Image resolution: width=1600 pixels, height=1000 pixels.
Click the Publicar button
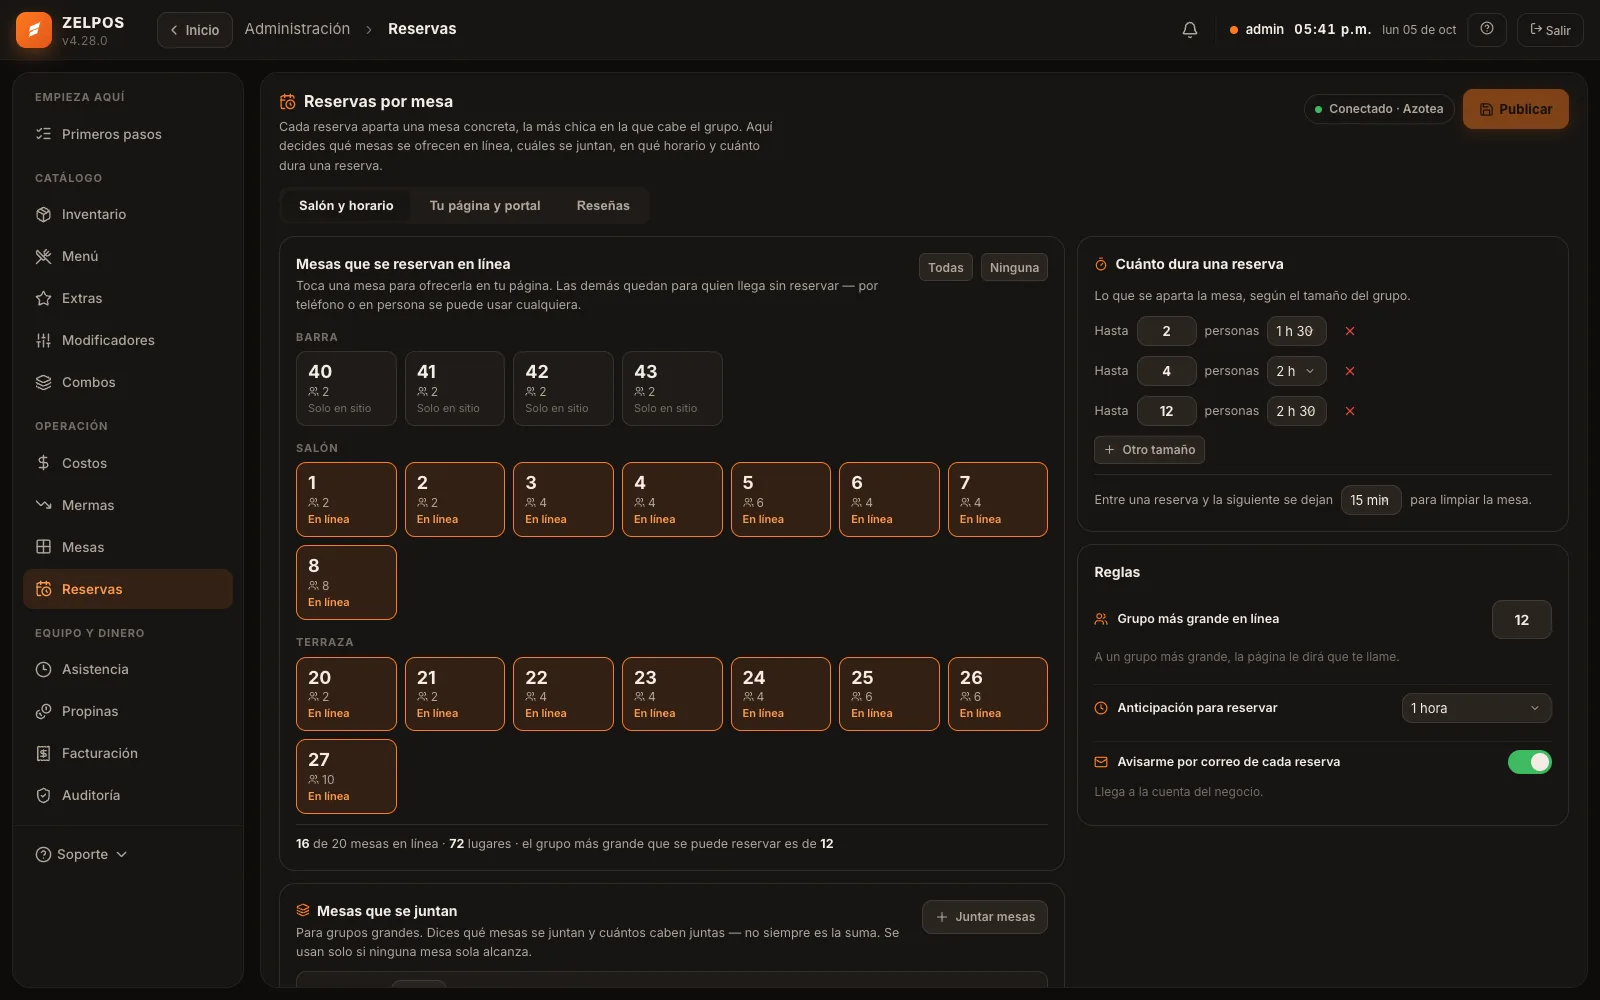pos(1515,109)
